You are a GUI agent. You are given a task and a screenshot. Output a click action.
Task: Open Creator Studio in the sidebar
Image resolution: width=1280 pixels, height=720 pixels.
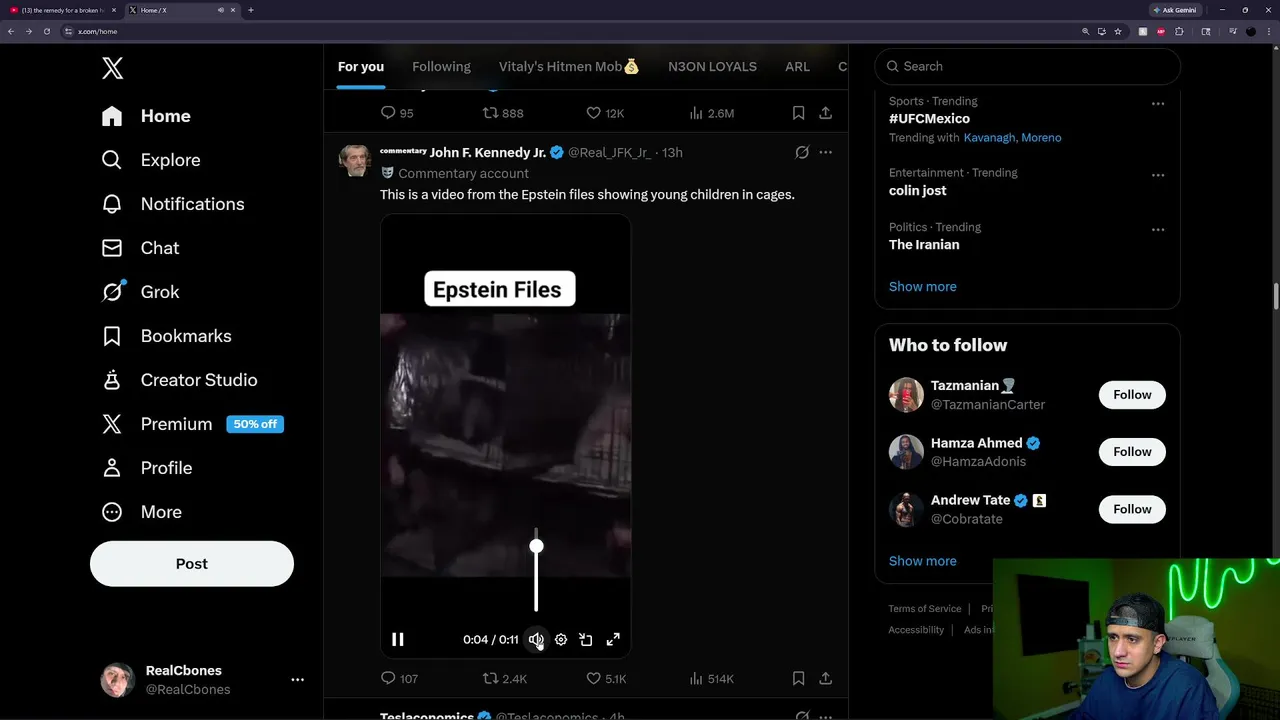click(179, 380)
